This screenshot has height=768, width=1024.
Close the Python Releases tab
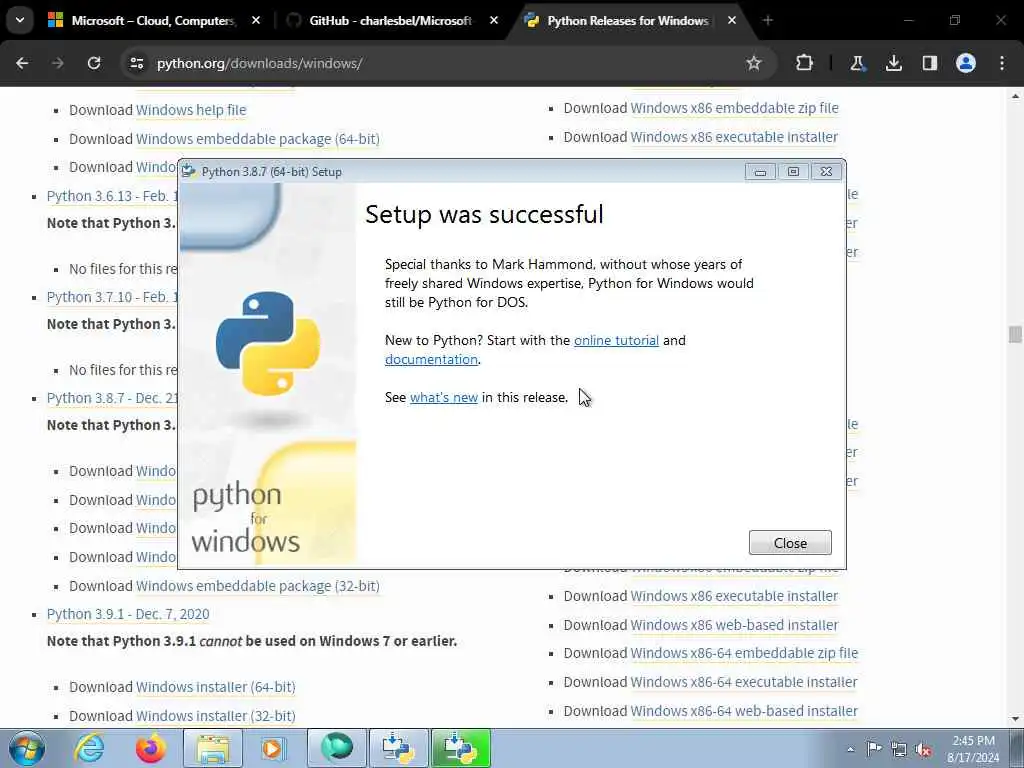731,21
